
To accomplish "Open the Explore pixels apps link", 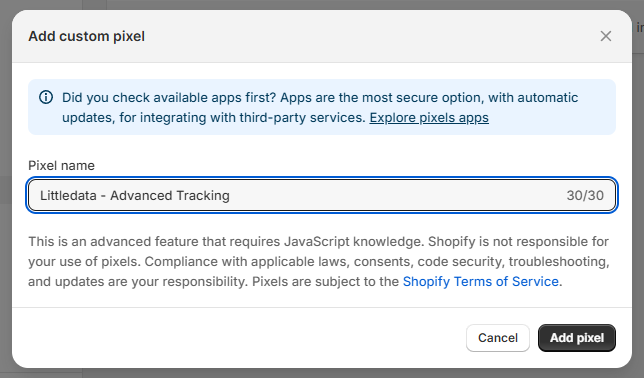I will click(x=429, y=118).
